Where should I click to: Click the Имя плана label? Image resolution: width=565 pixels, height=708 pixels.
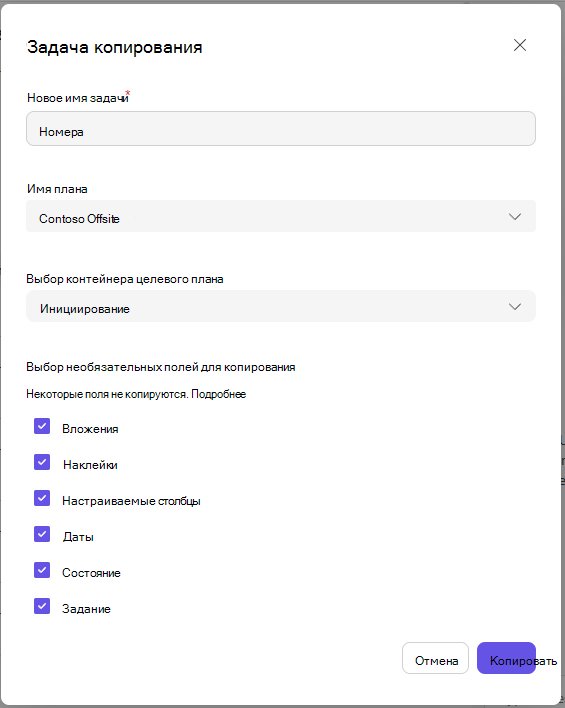point(57,189)
